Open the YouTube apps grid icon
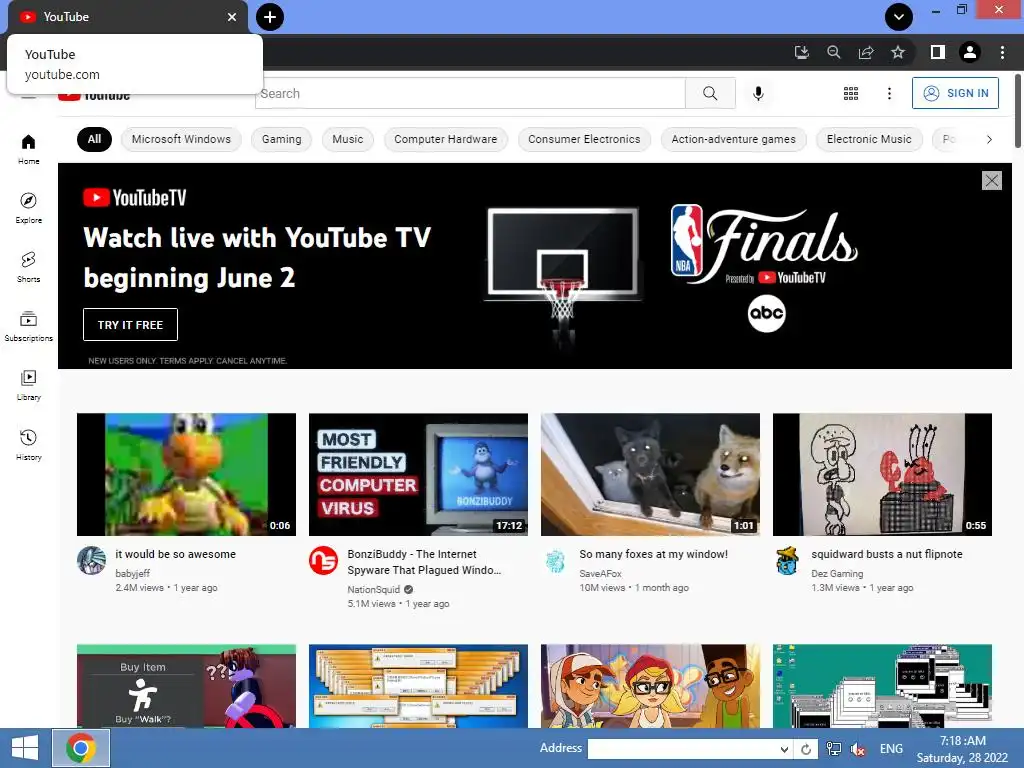1024x768 pixels. point(850,93)
